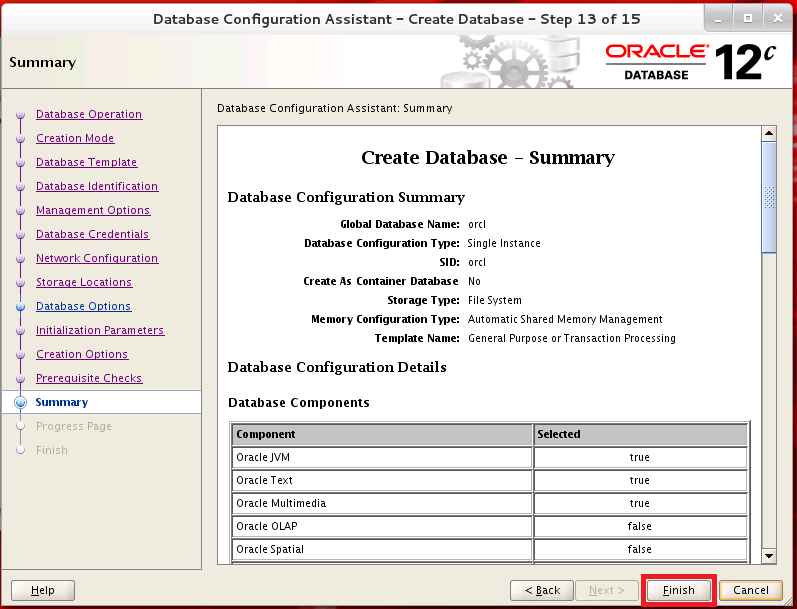Return to the Prerequisite Checks step
Viewport: 797px width, 609px height.
(89, 378)
